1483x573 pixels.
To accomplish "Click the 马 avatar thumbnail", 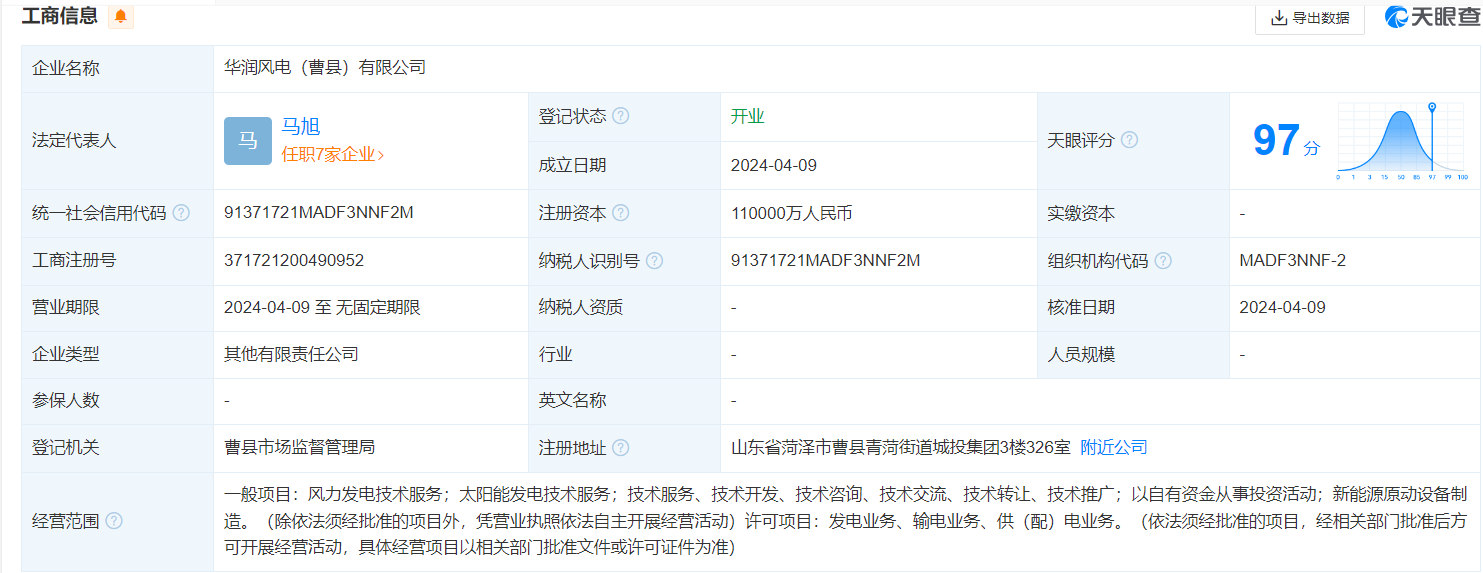I will coord(248,141).
